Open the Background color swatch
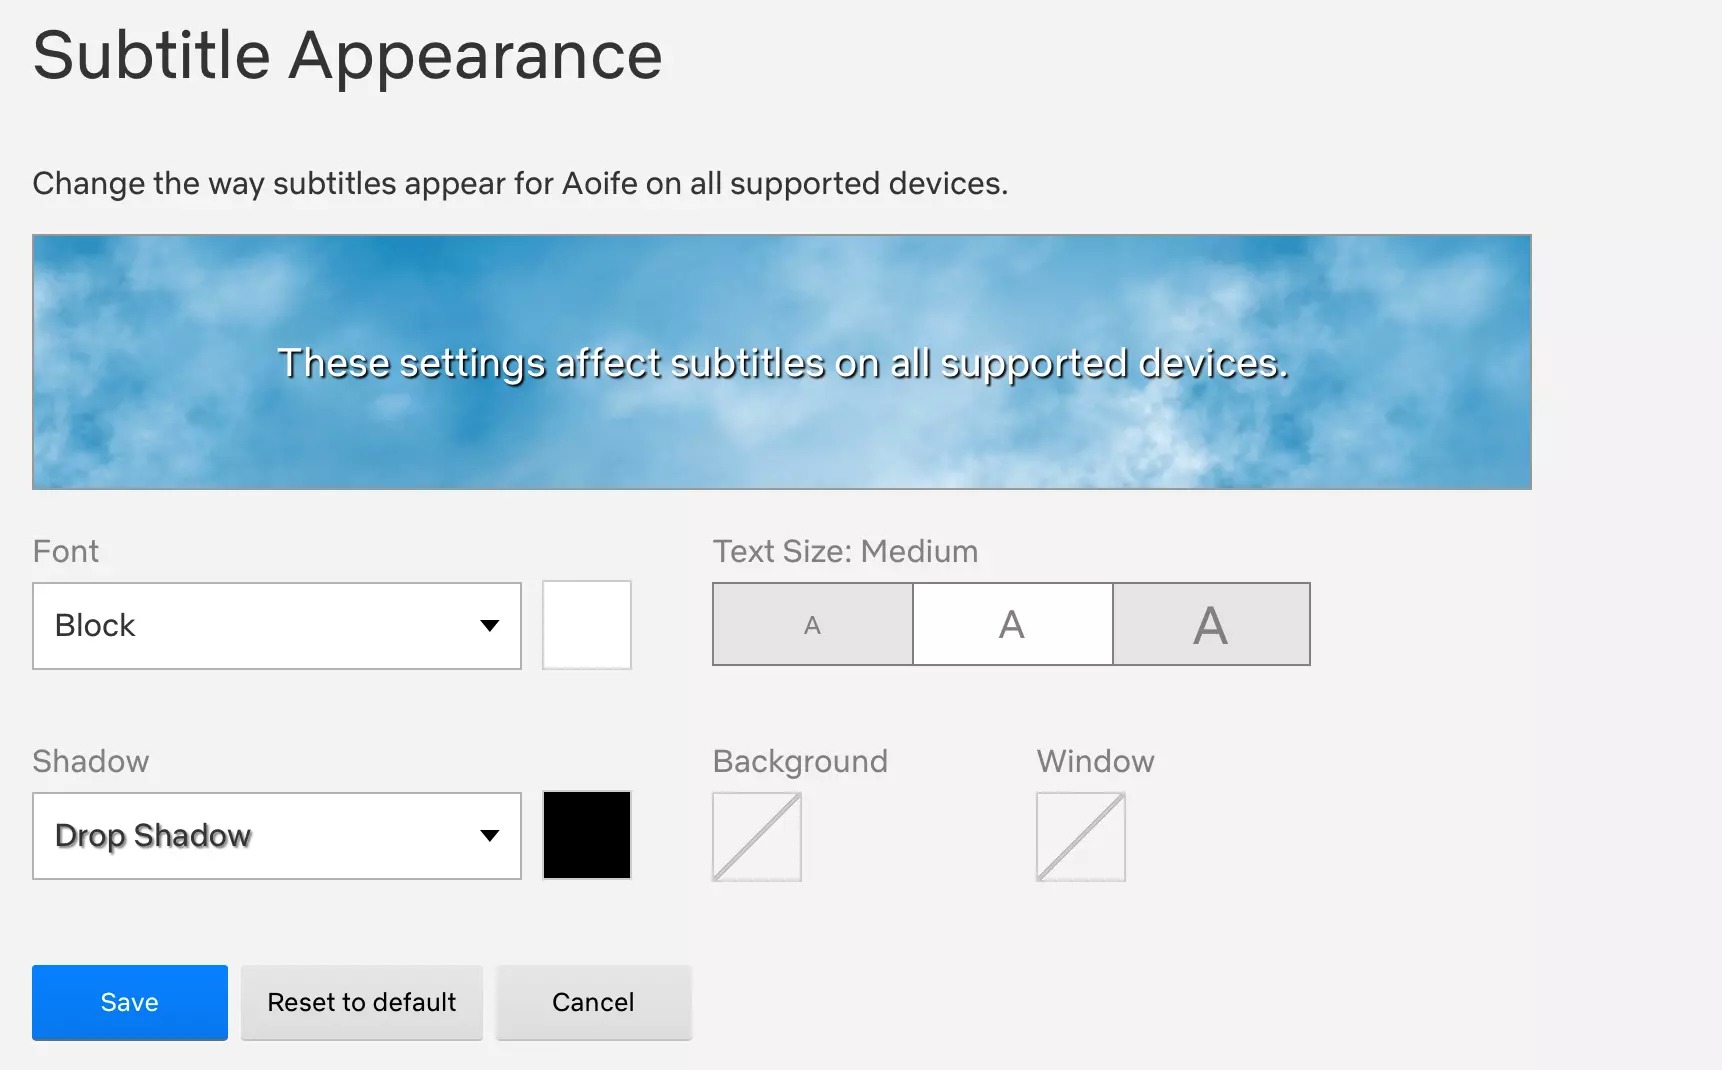The height and width of the screenshot is (1070, 1722). (757, 837)
